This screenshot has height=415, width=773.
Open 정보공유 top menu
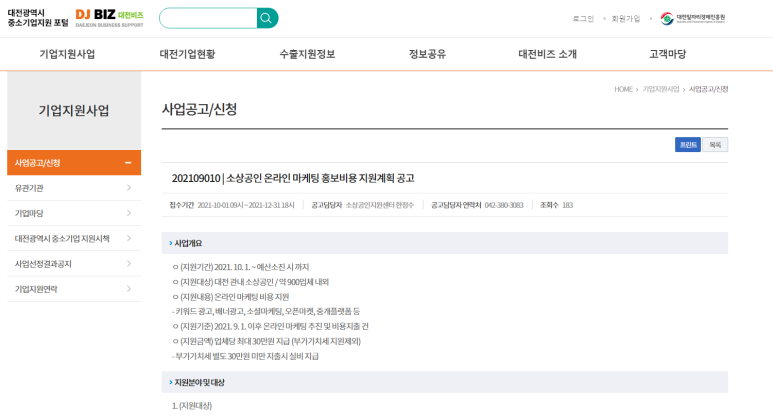click(427, 54)
